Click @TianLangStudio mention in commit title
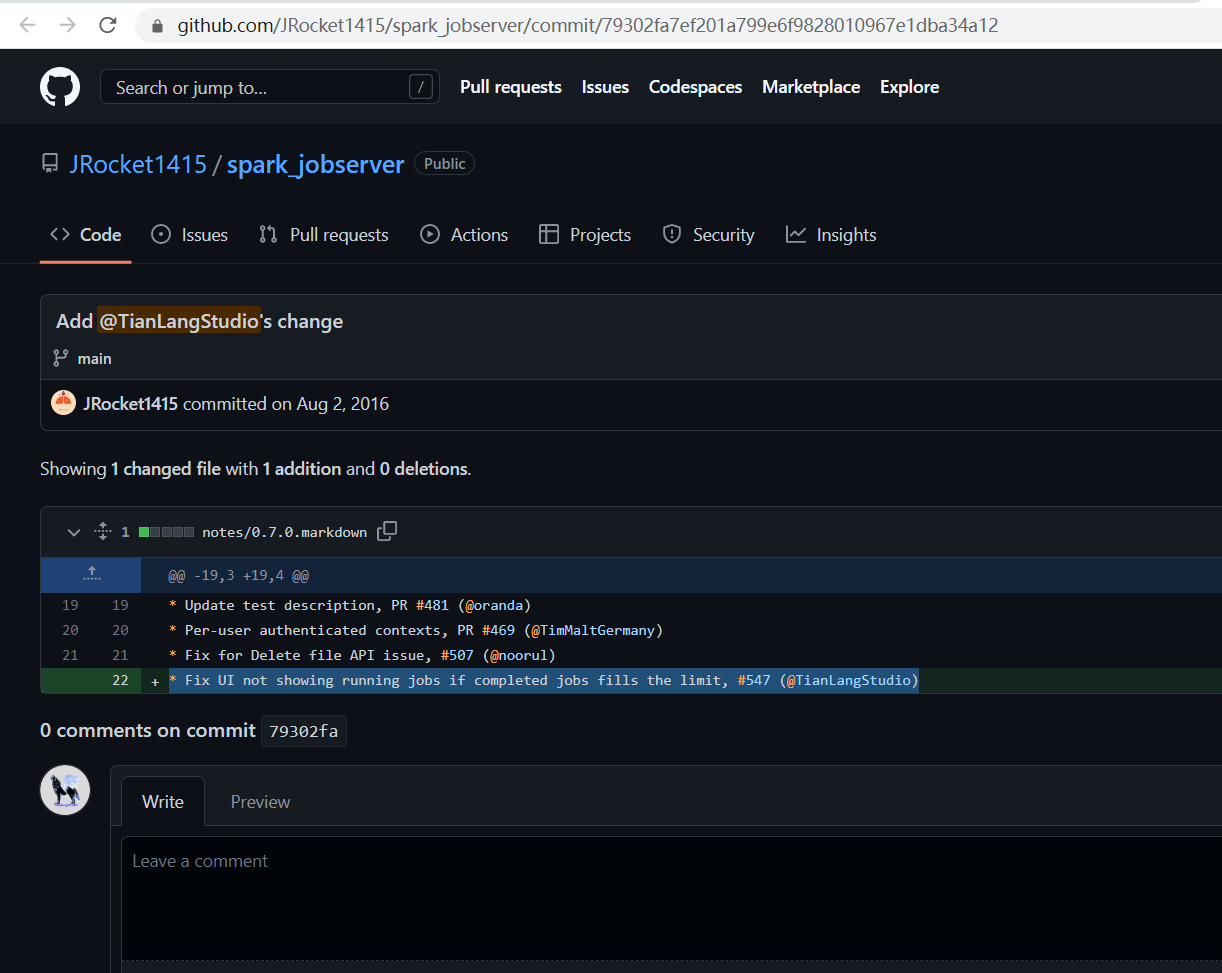1222x973 pixels. (179, 321)
